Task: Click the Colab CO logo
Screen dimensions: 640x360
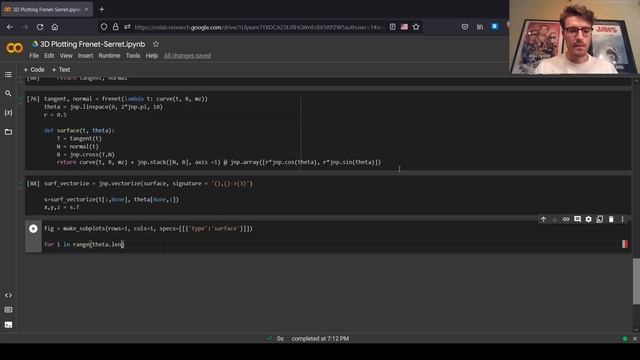Action: pyautogui.click(x=14, y=48)
